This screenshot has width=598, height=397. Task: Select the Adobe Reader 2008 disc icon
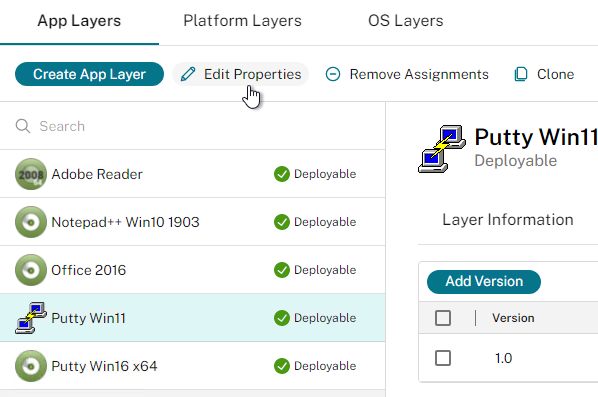click(x=31, y=174)
